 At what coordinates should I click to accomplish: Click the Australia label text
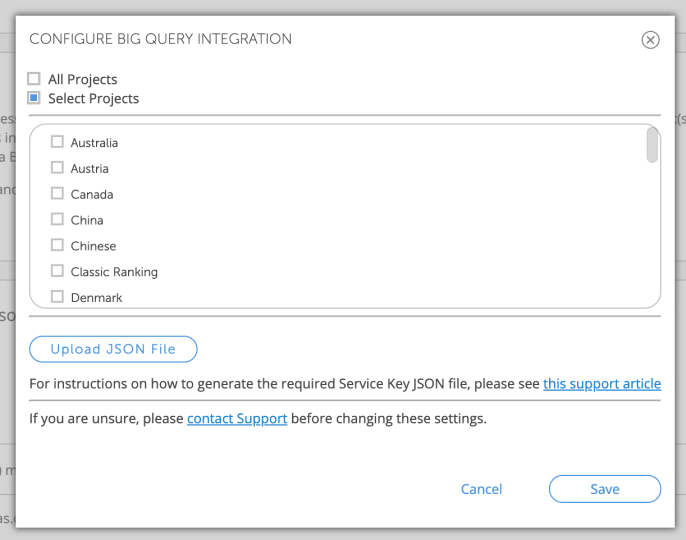coord(94,143)
